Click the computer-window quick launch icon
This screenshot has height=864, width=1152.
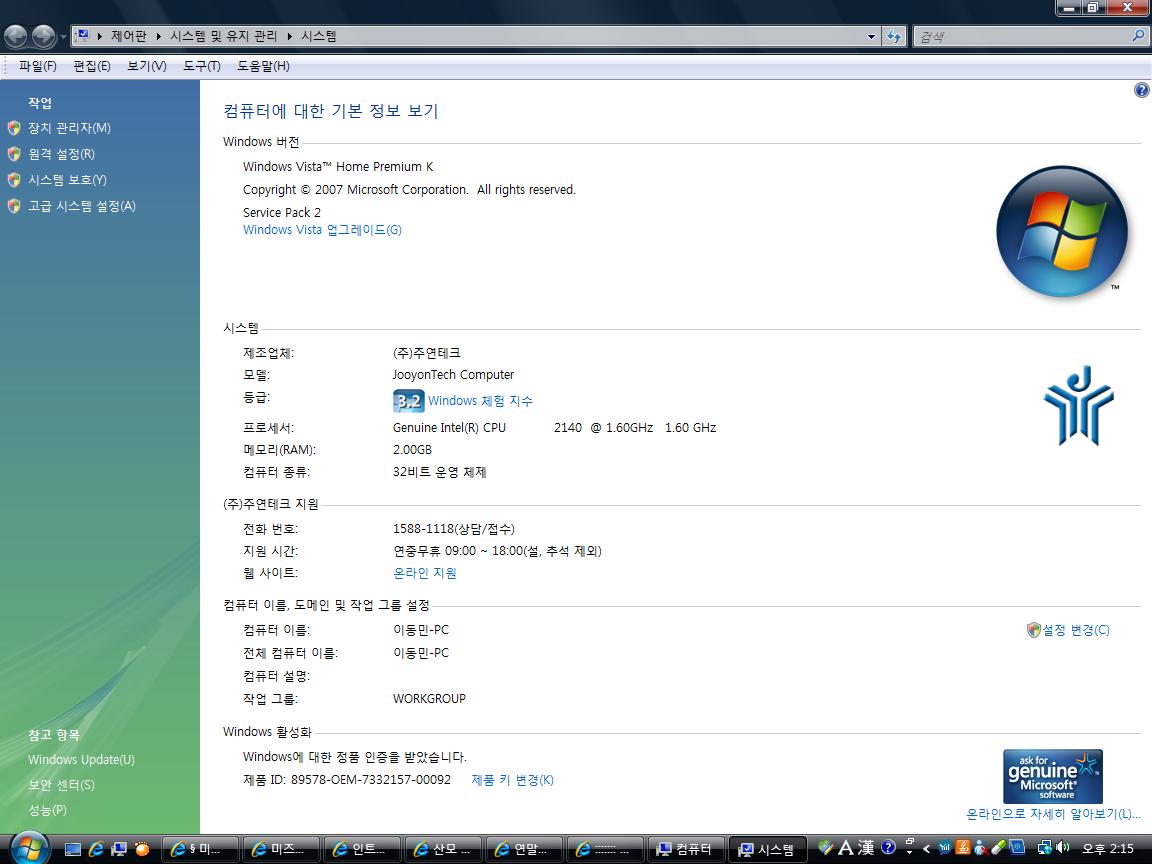pyautogui.click(x=119, y=849)
